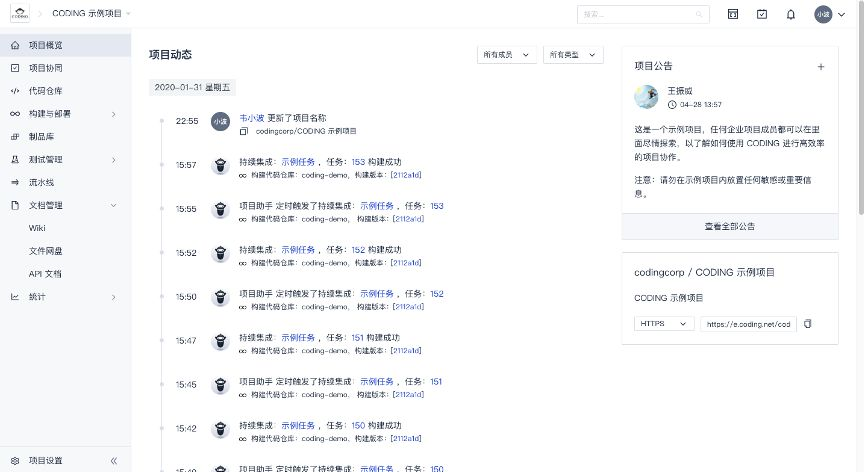Add announcement with plus icon
The height and width of the screenshot is (472, 864).
click(x=821, y=67)
